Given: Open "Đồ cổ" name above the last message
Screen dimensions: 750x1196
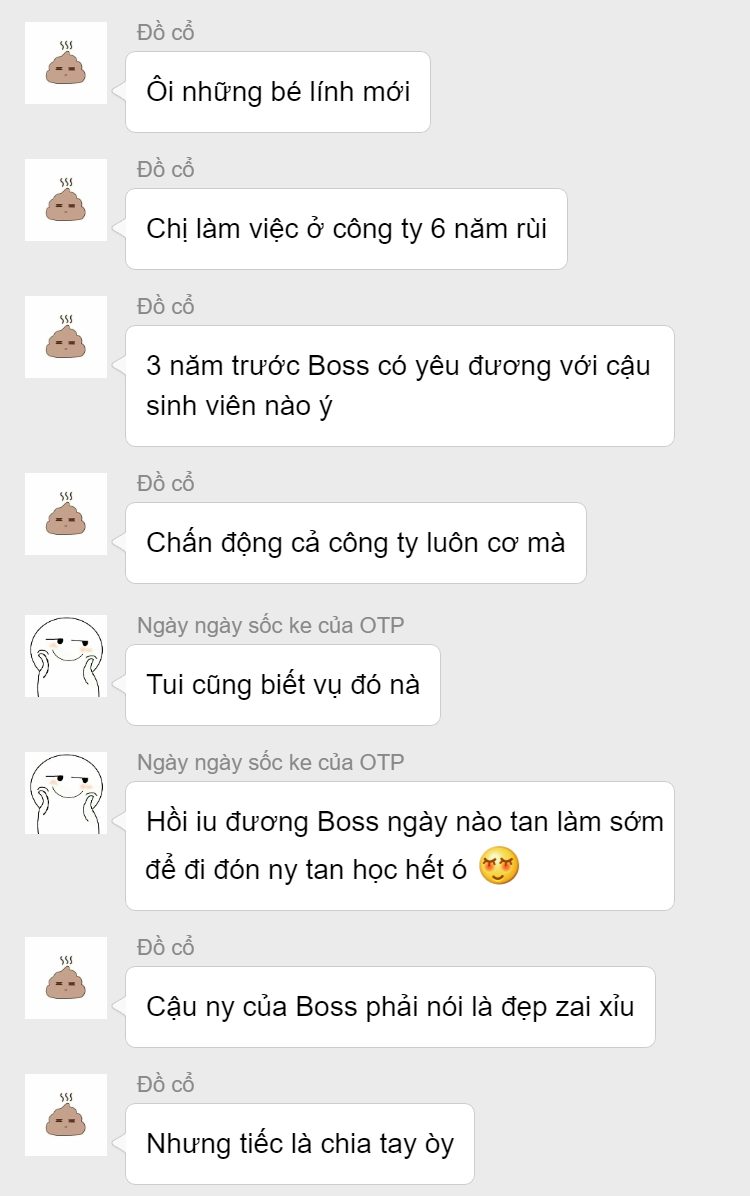Looking at the screenshot, I should pos(166,1084).
